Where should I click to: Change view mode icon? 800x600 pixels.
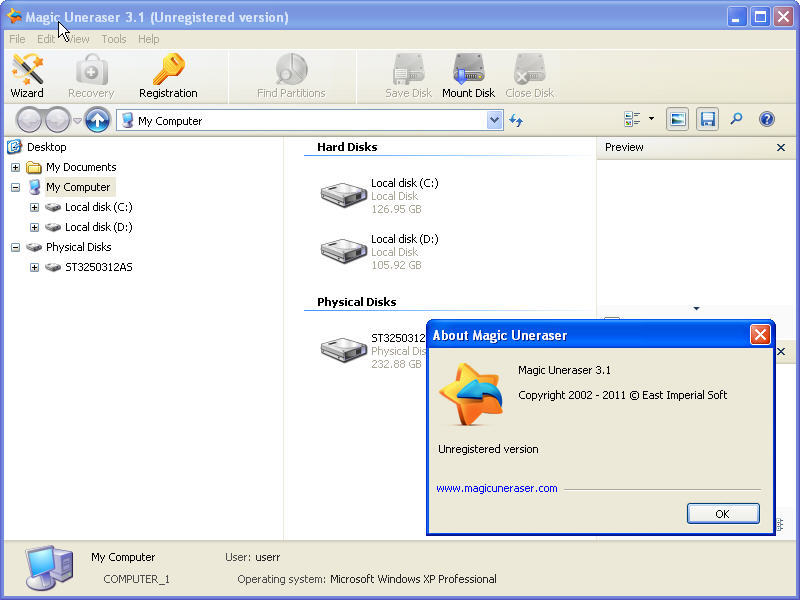pyautogui.click(x=632, y=119)
